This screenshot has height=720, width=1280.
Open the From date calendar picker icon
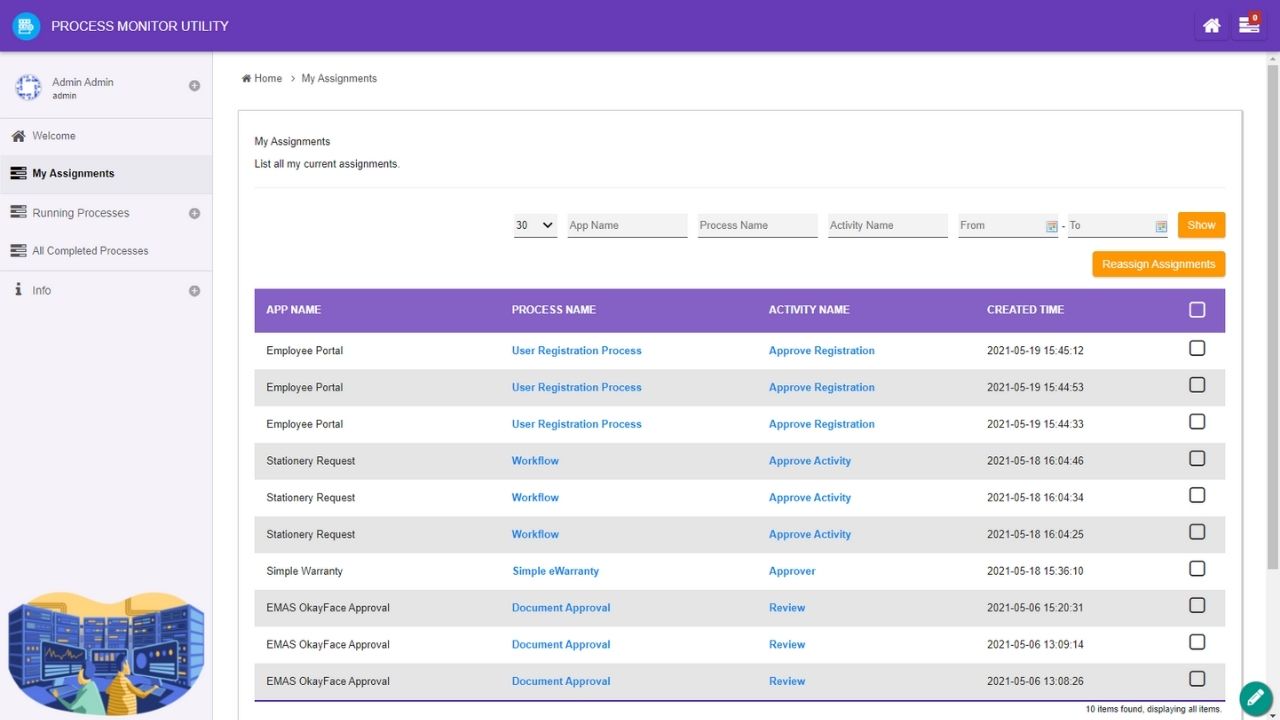[1051, 227]
